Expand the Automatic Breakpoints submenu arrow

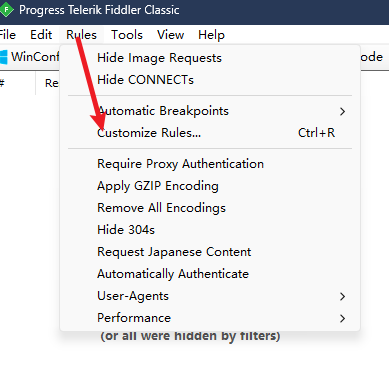point(342,111)
